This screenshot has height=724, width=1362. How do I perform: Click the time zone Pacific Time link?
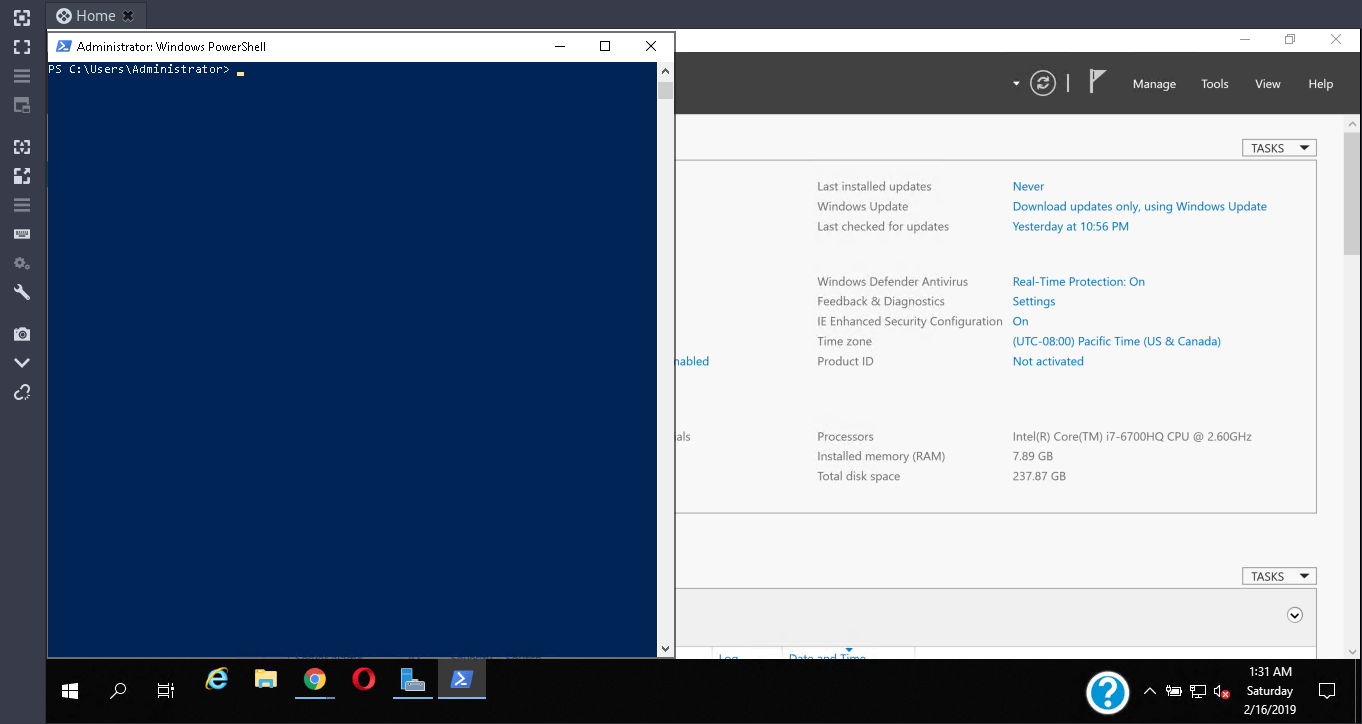[1116, 341]
